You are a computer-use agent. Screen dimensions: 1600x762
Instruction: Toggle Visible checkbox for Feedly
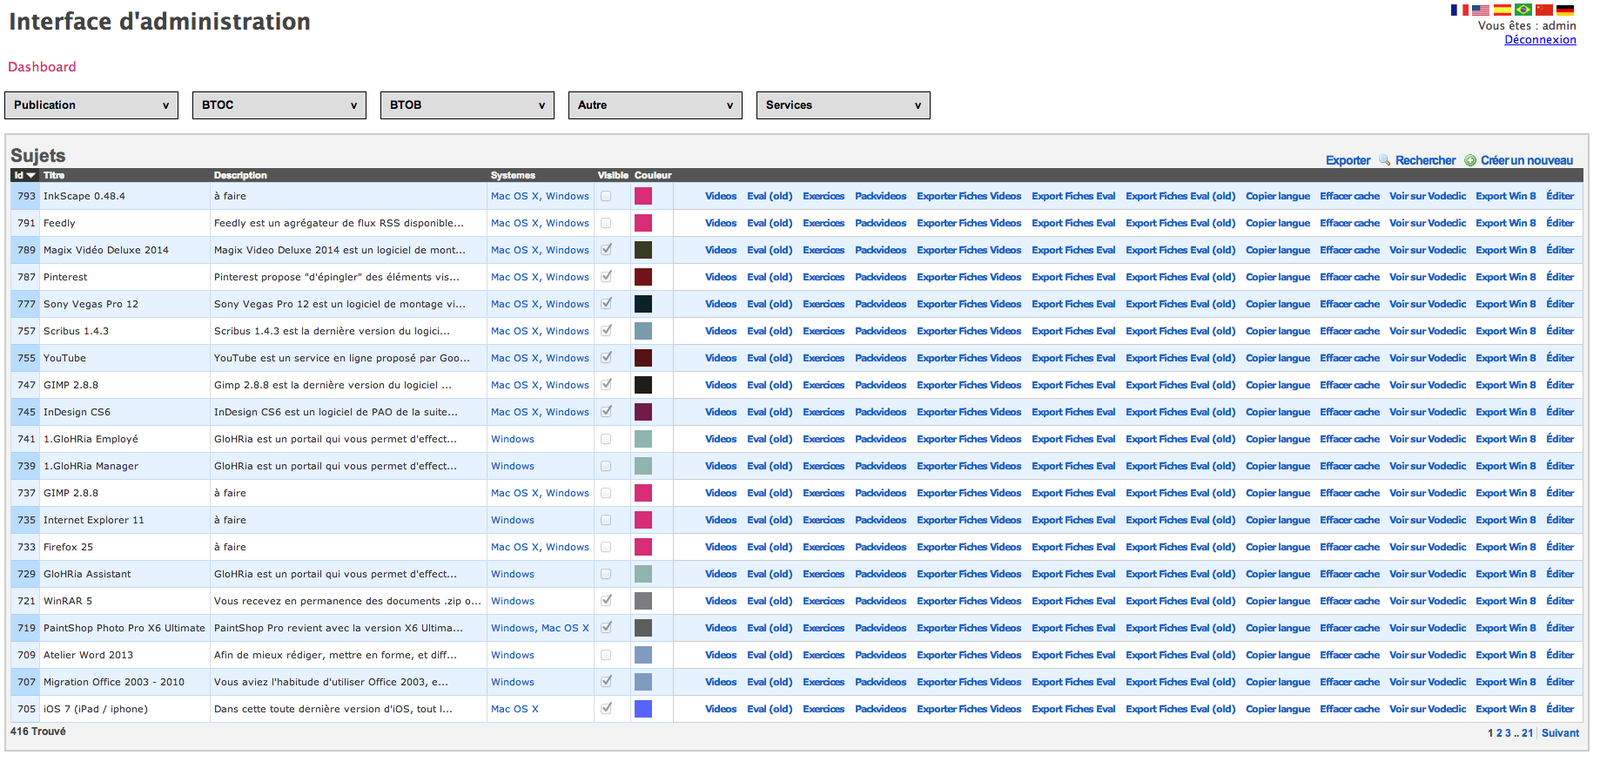click(606, 223)
